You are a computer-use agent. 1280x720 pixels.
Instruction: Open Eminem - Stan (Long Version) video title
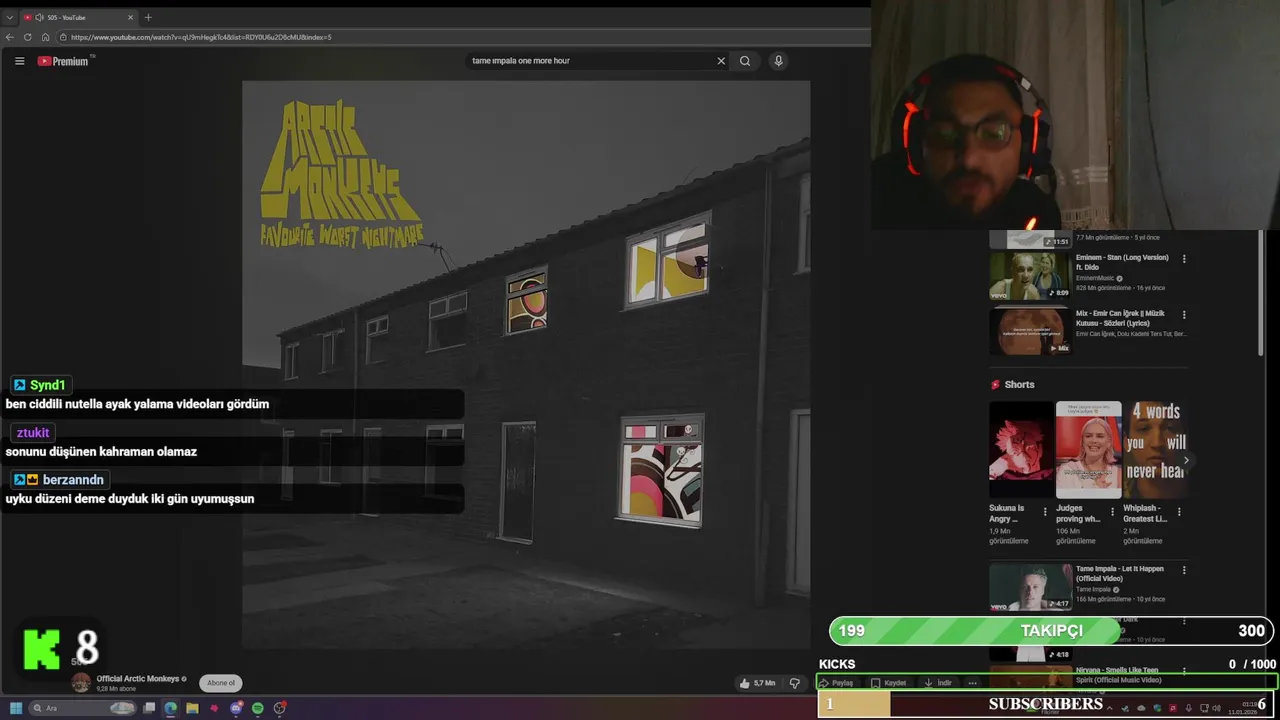(1122, 262)
